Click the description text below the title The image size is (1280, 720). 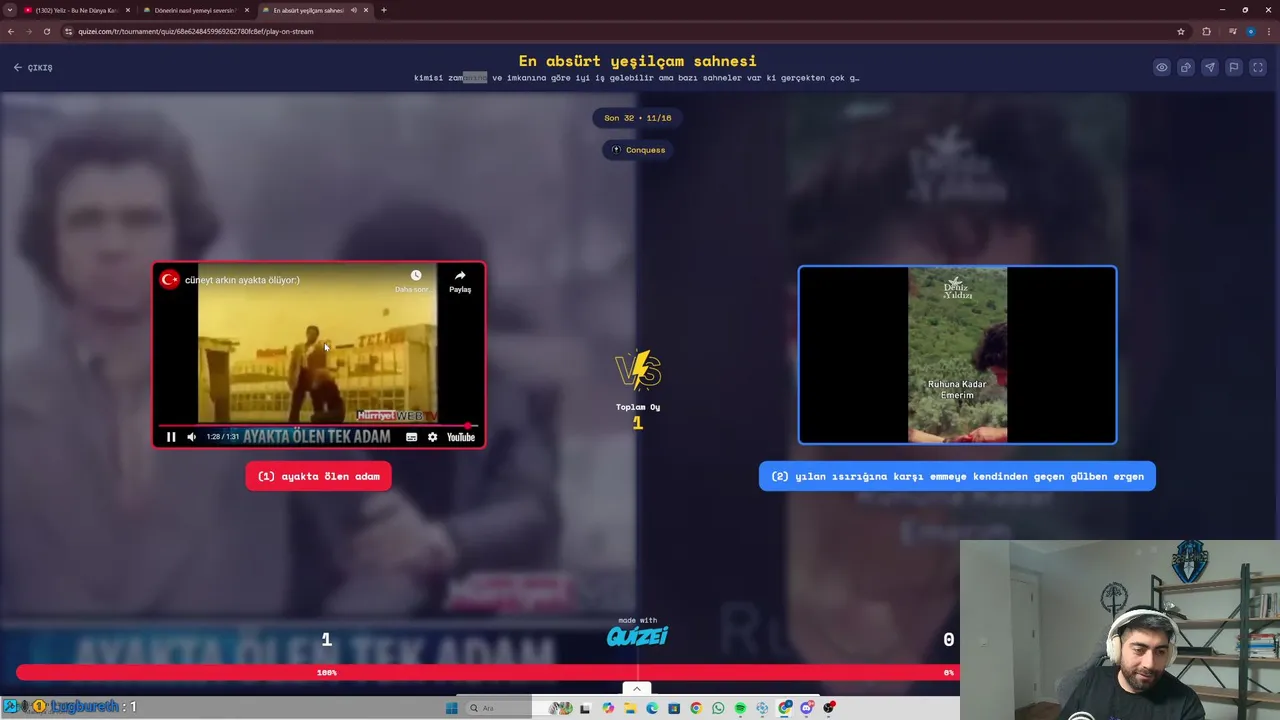point(637,78)
